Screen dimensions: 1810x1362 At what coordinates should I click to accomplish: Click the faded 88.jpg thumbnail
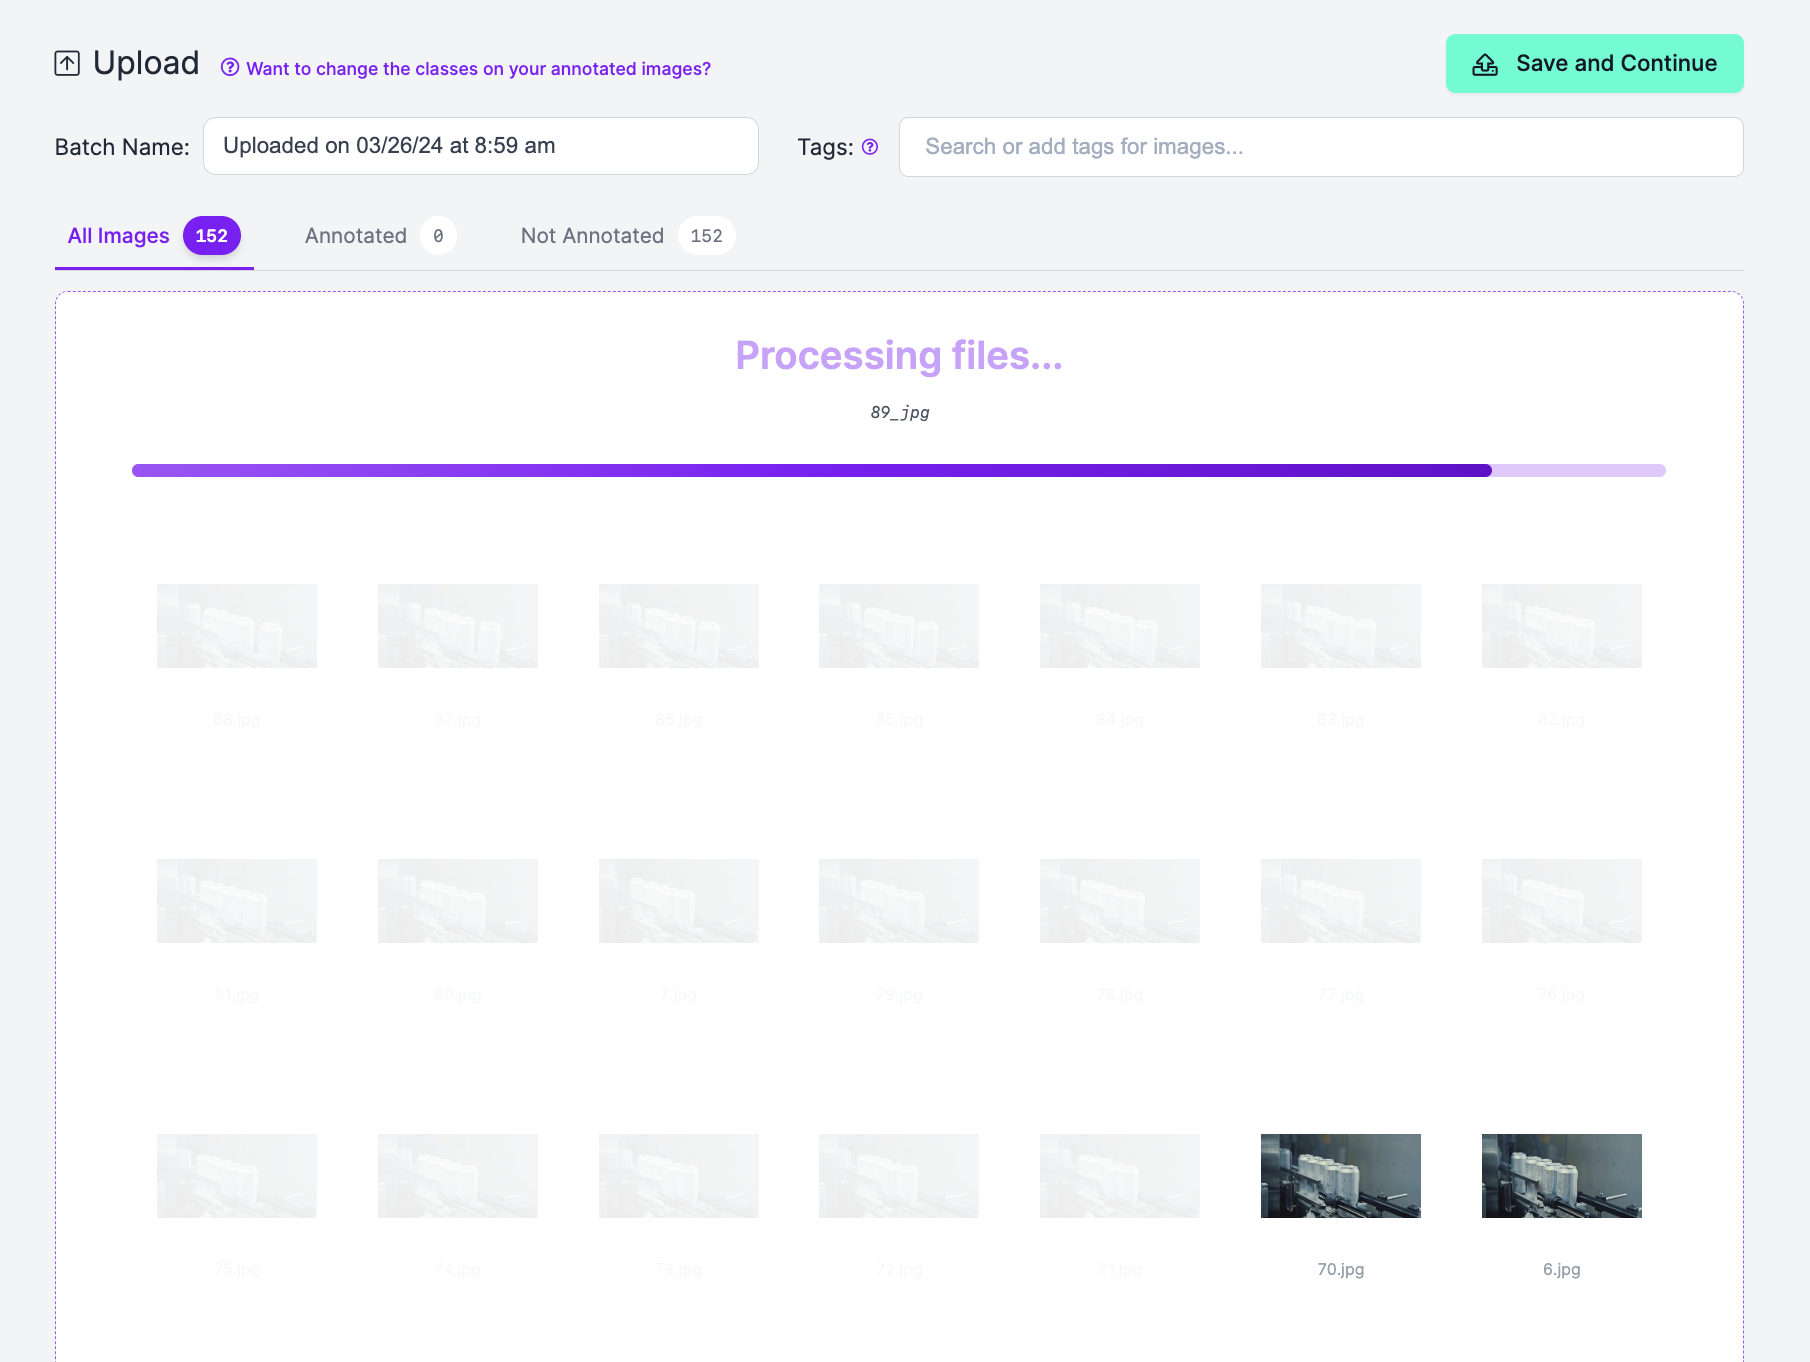236,625
